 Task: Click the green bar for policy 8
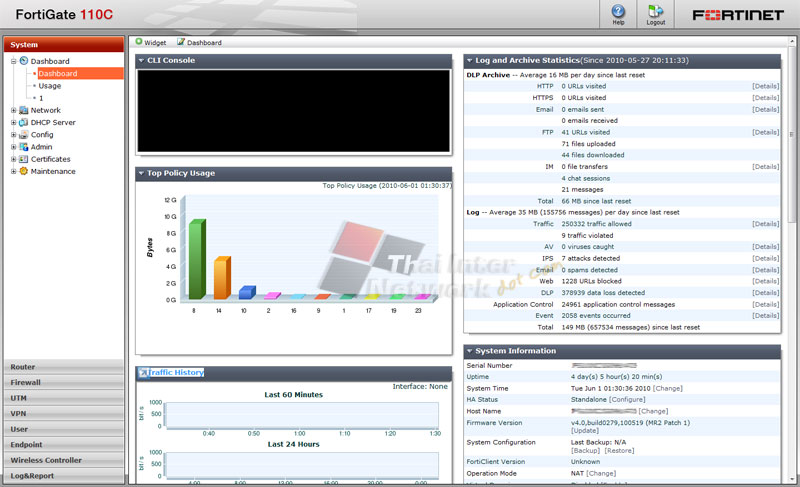click(x=196, y=259)
